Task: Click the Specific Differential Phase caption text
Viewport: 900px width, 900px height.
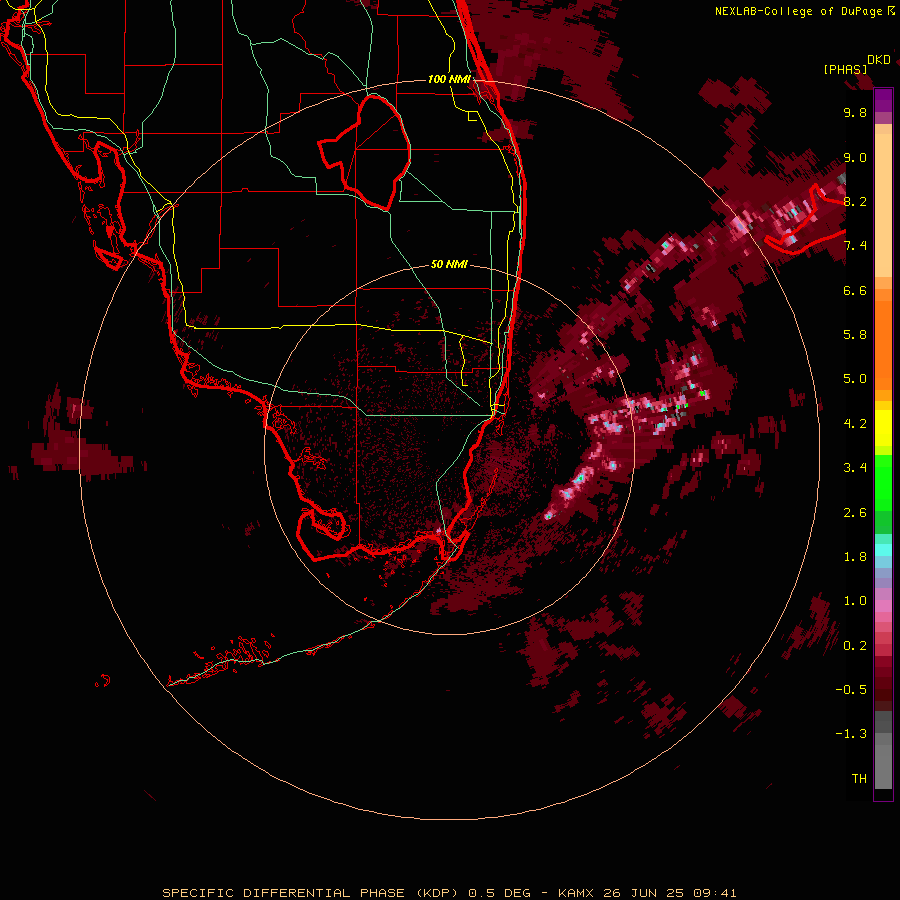Action: pyautogui.click(x=449, y=893)
